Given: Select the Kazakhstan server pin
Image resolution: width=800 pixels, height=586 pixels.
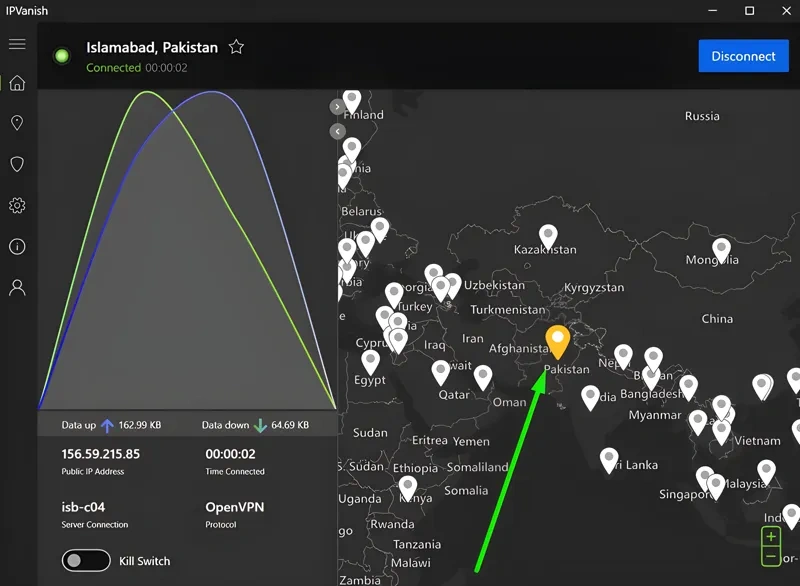Looking at the screenshot, I should pyautogui.click(x=548, y=236).
